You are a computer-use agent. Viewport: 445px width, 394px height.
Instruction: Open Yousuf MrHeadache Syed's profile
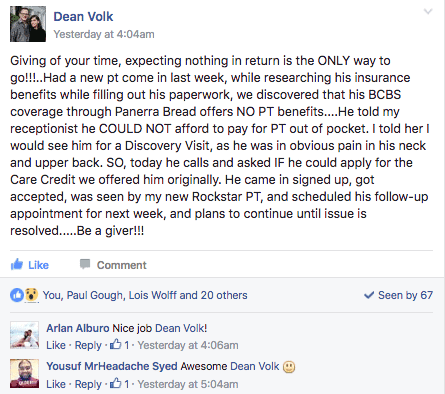[x=112, y=366]
